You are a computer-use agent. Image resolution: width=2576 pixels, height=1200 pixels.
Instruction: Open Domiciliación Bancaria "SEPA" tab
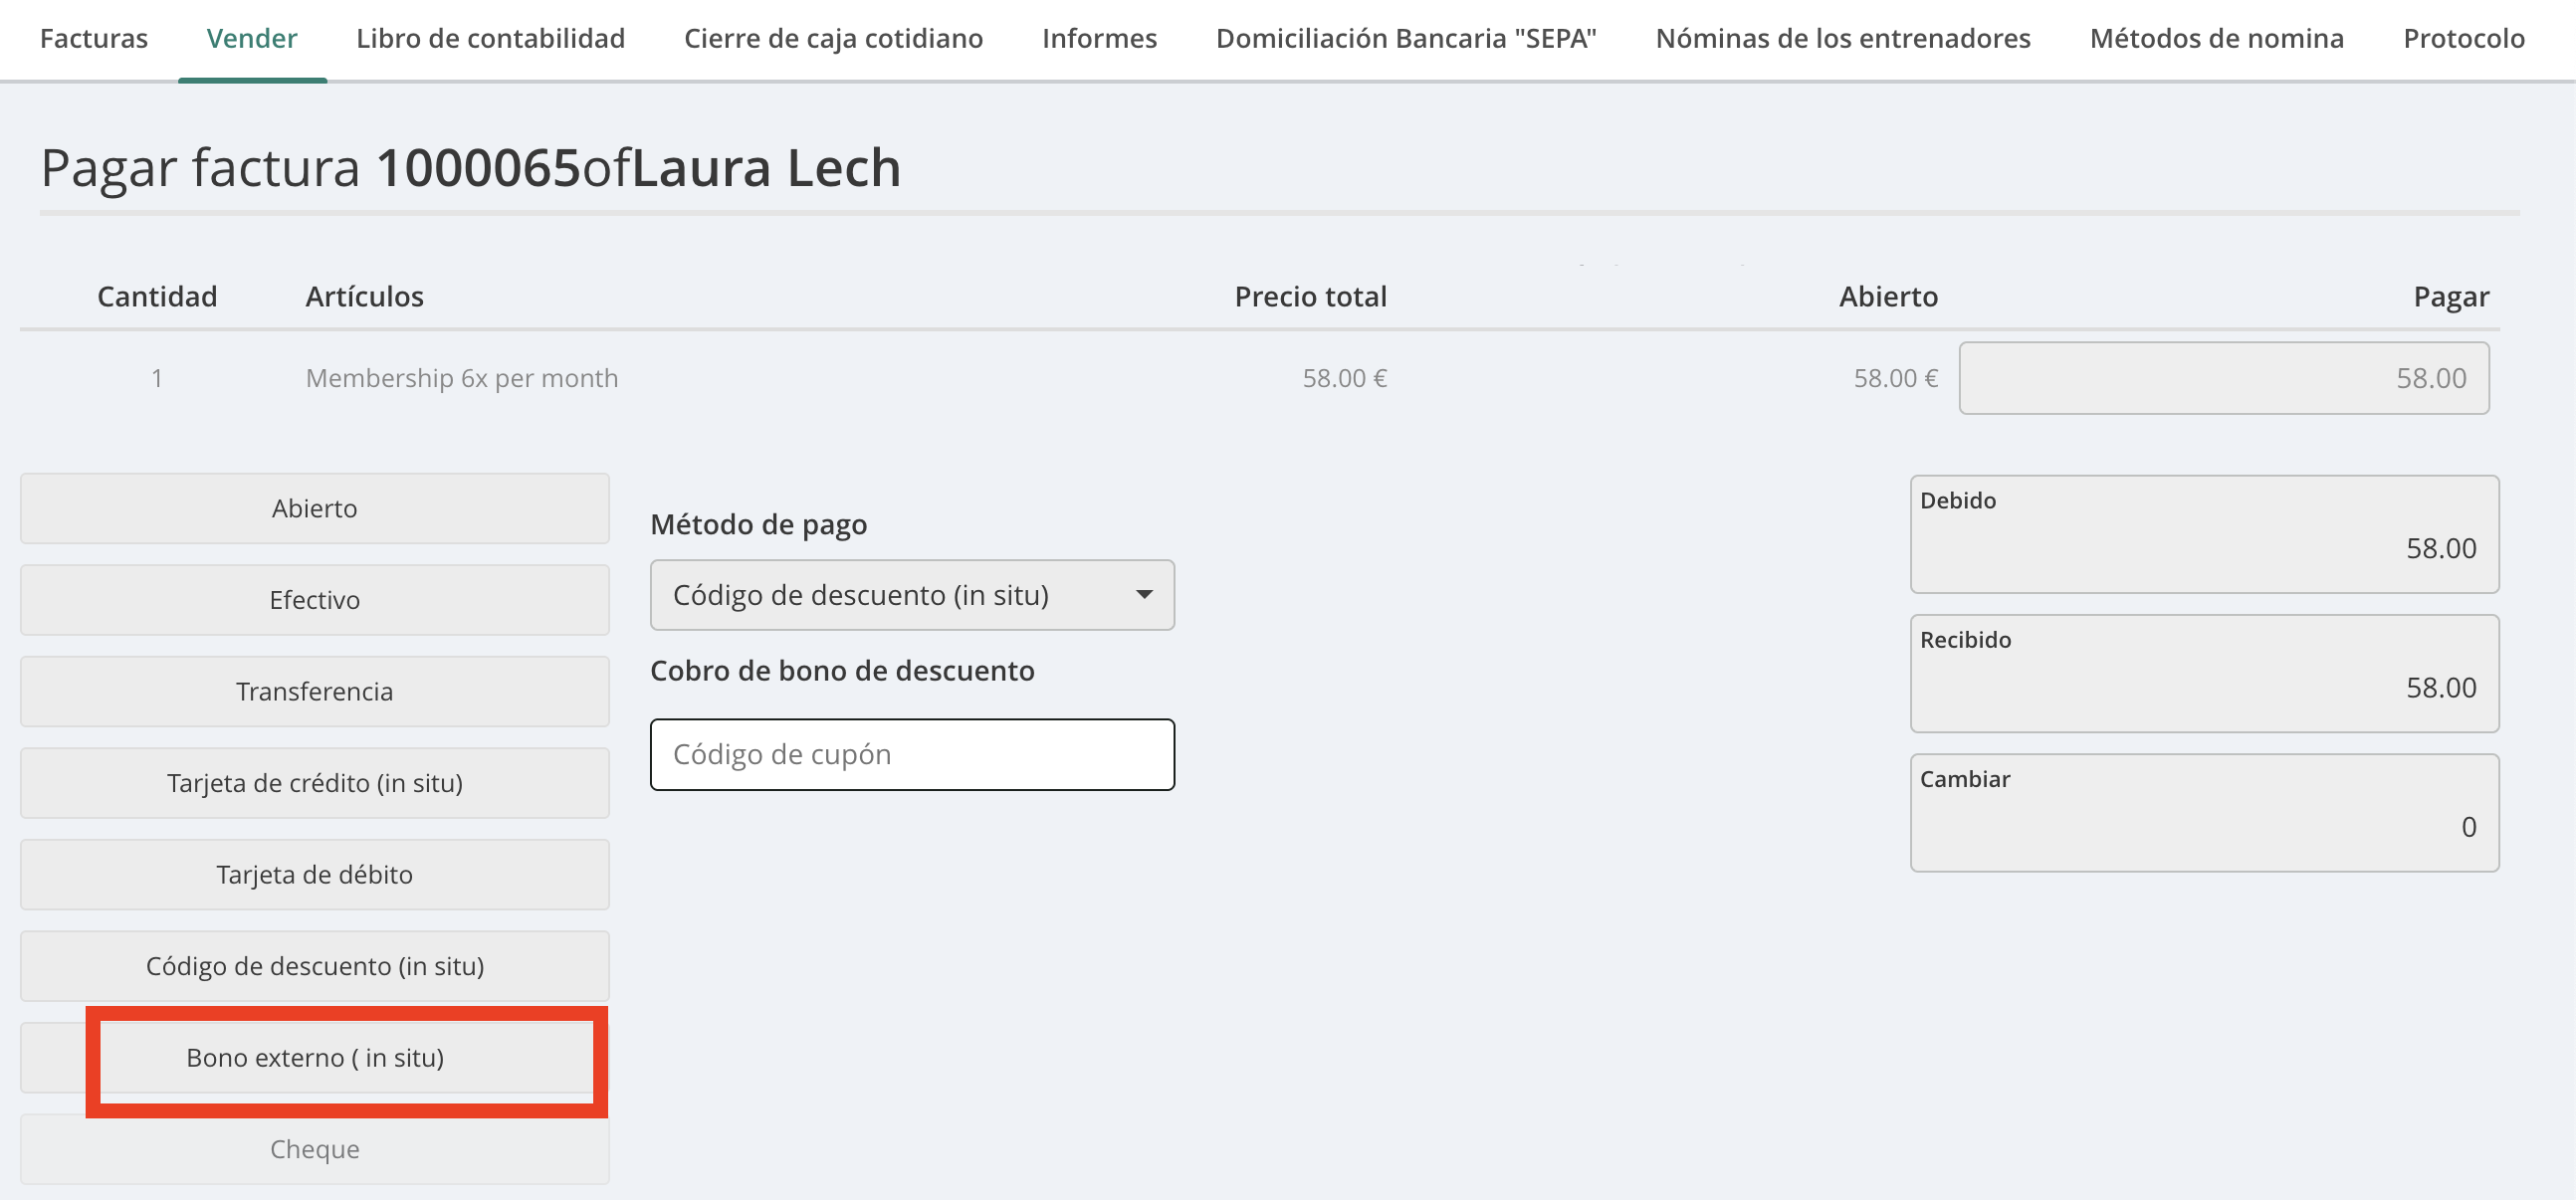[x=1406, y=38]
